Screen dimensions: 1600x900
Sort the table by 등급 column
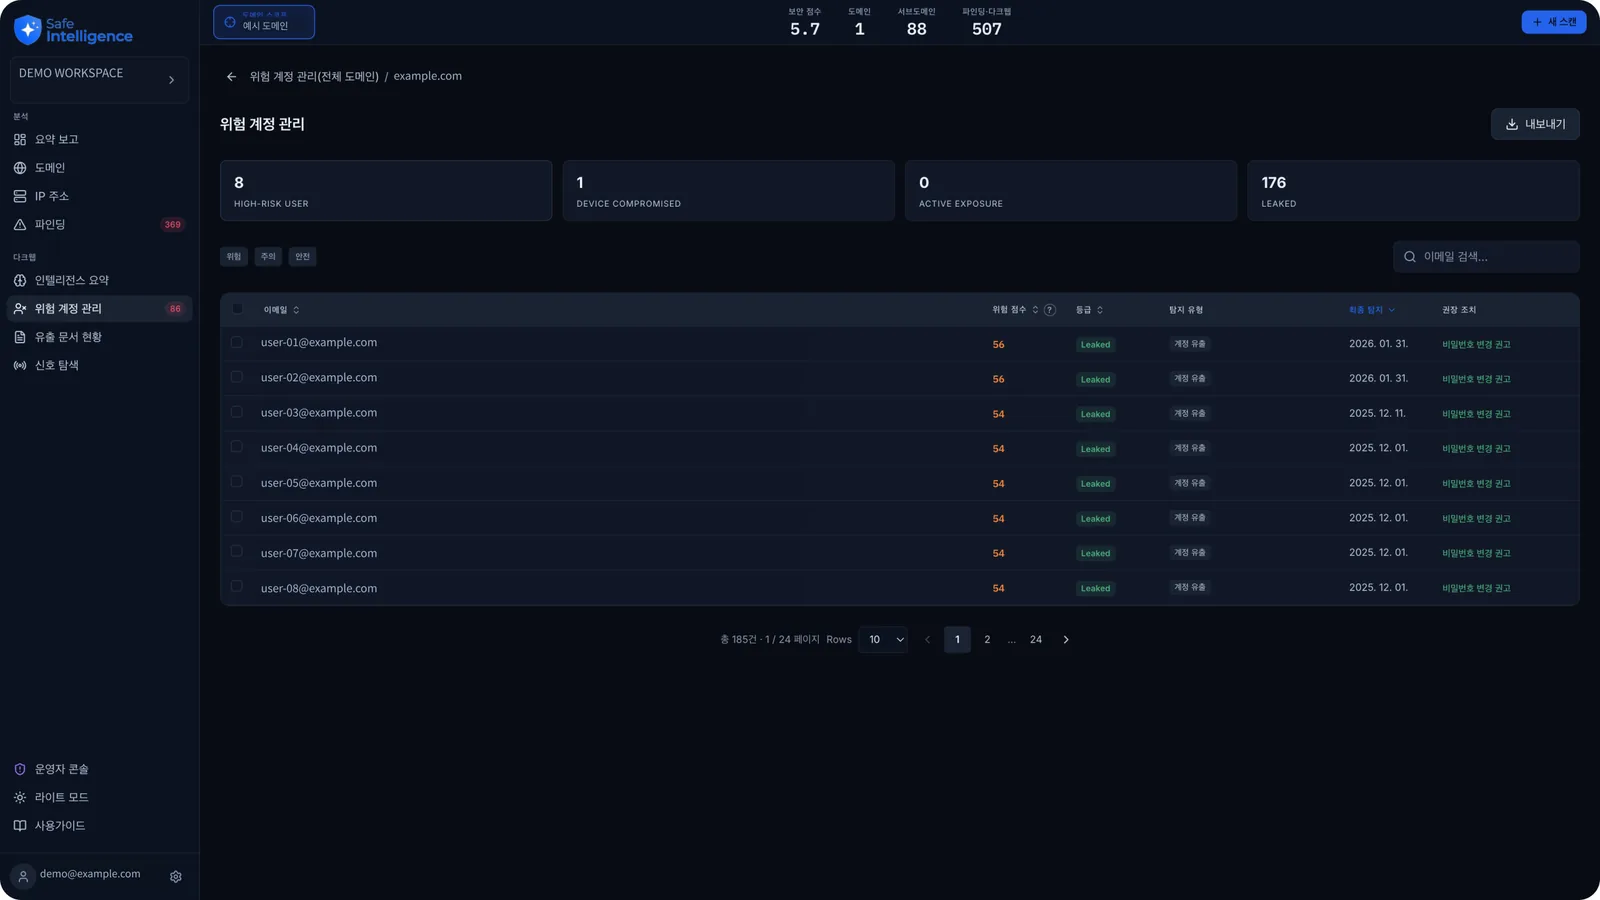1089,310
